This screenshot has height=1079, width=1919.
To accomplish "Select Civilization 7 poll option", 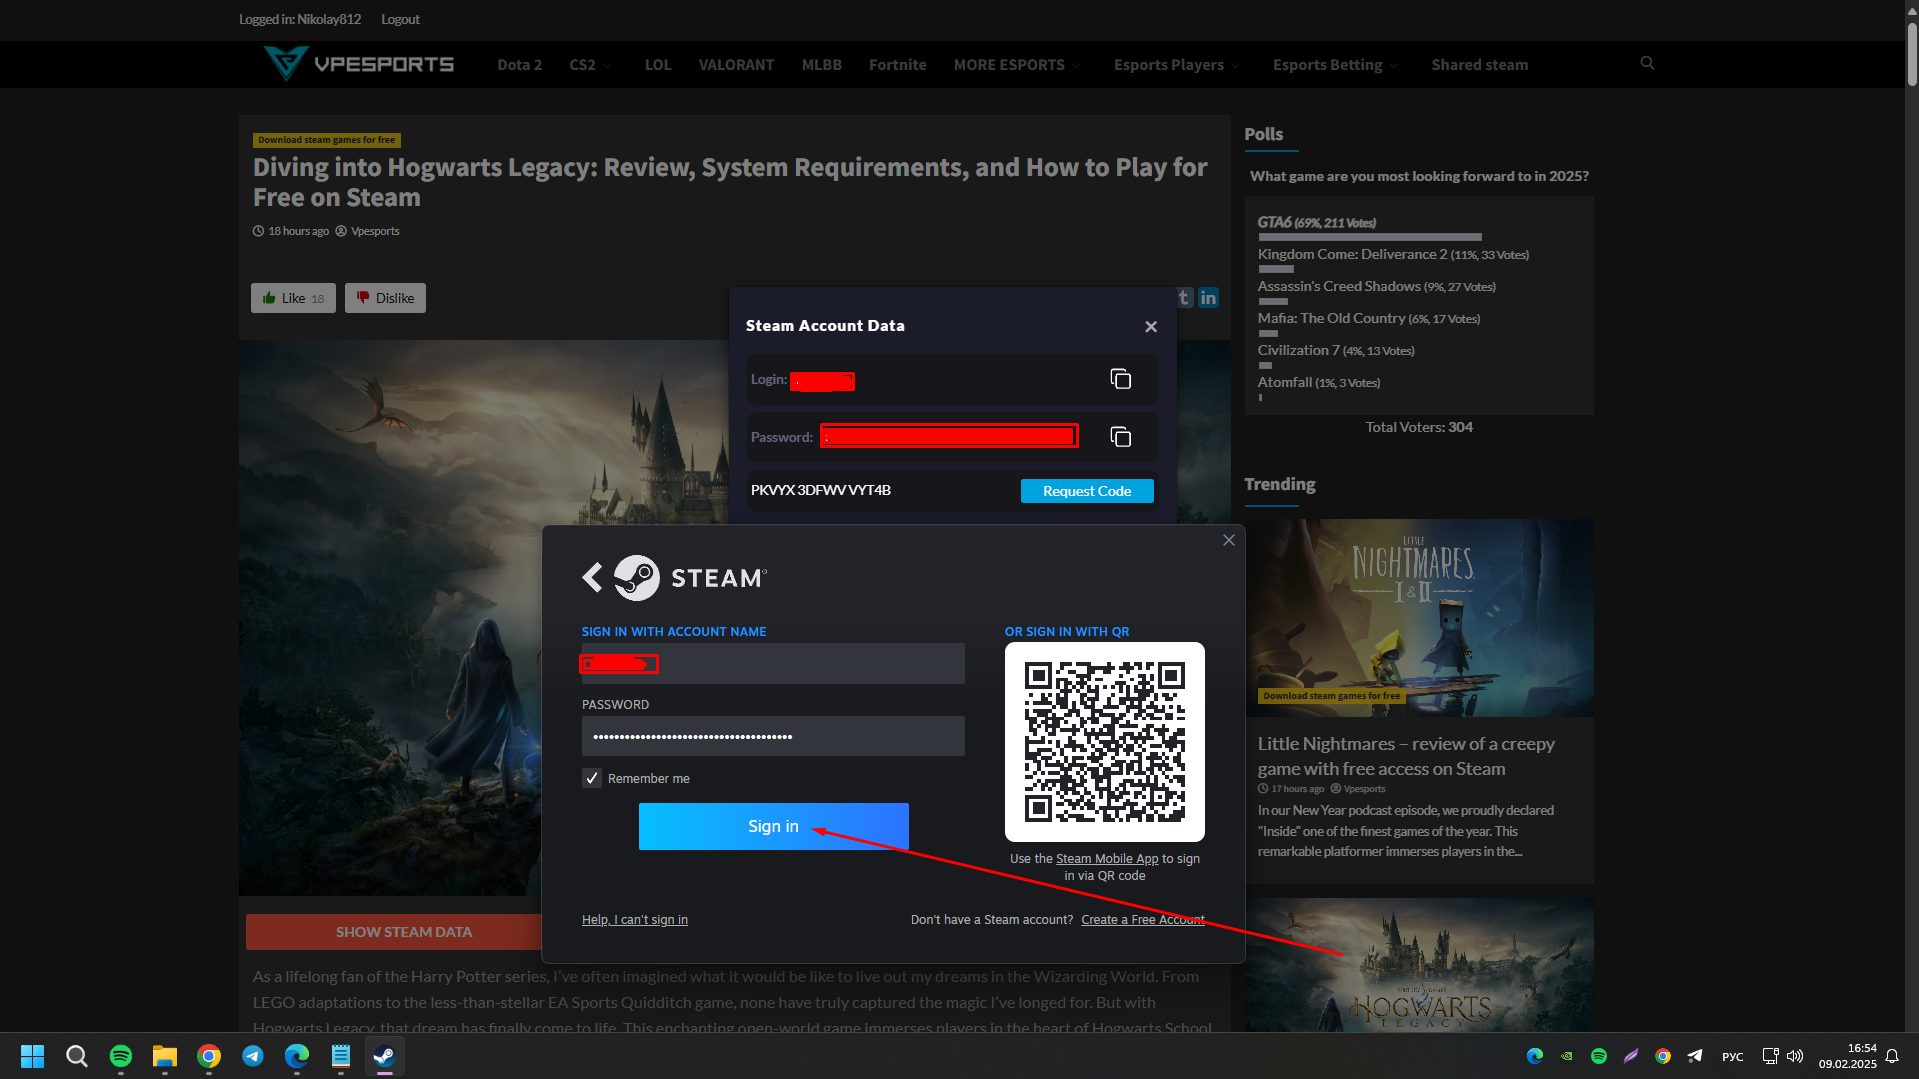I will [x=1336, y=350].
